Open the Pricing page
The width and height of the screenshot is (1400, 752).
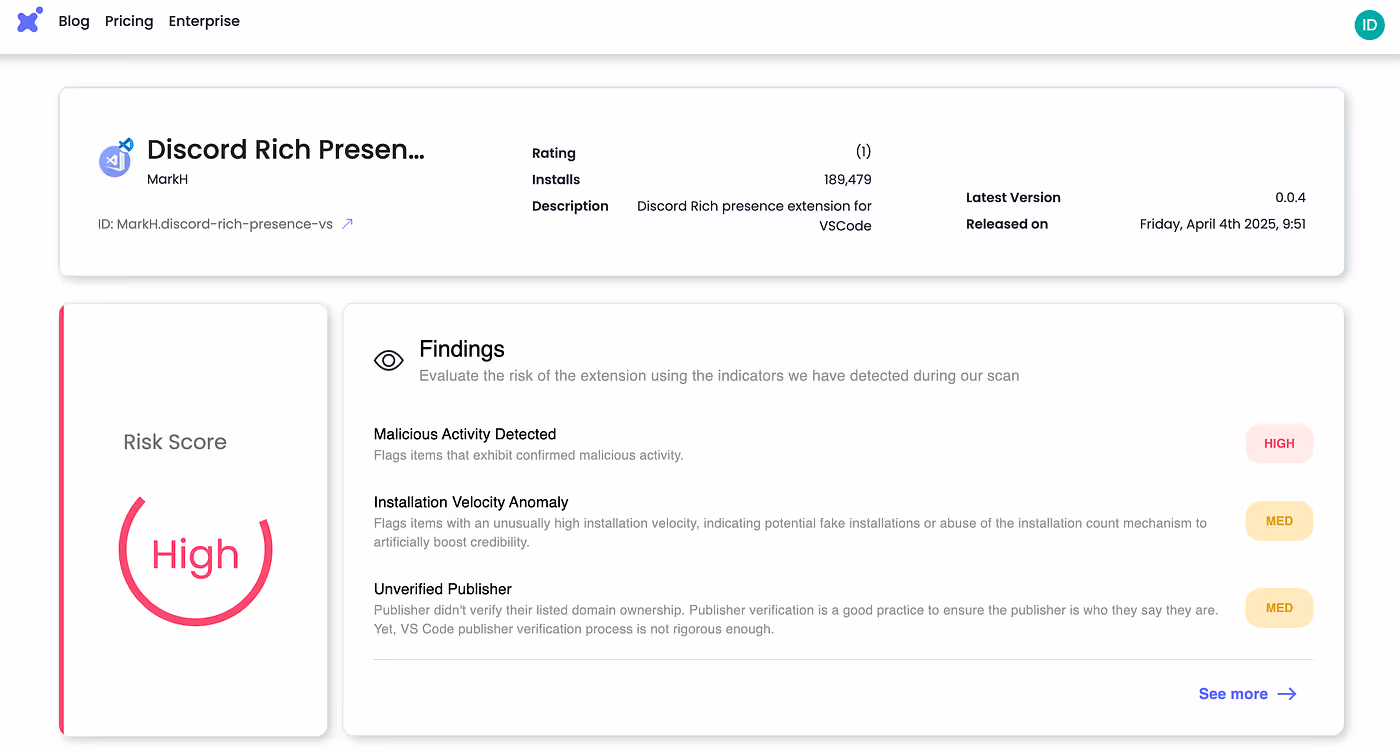coord(129,21)
